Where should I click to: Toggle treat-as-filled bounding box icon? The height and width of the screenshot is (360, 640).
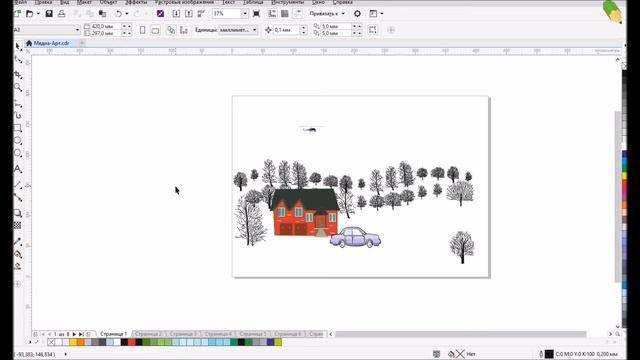[x=373, y=29]
